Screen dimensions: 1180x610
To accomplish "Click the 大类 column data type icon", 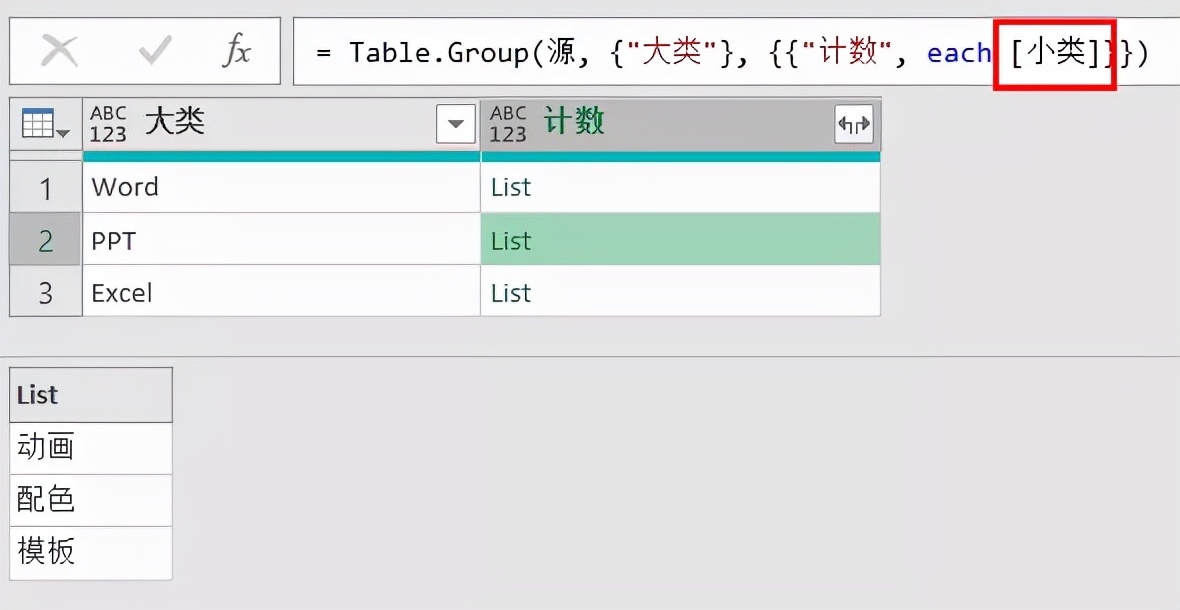I will 108,124.
